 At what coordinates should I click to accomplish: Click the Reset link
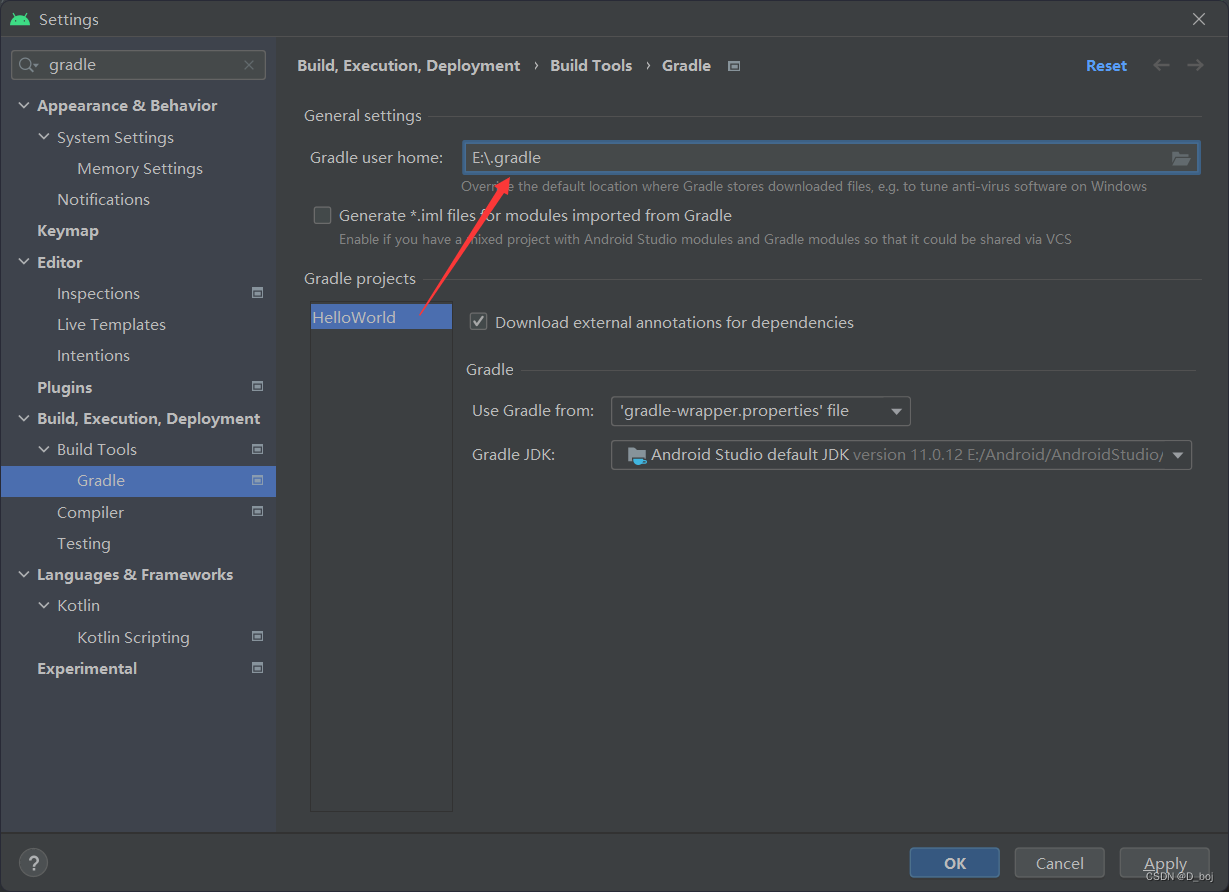(1106, 65)
